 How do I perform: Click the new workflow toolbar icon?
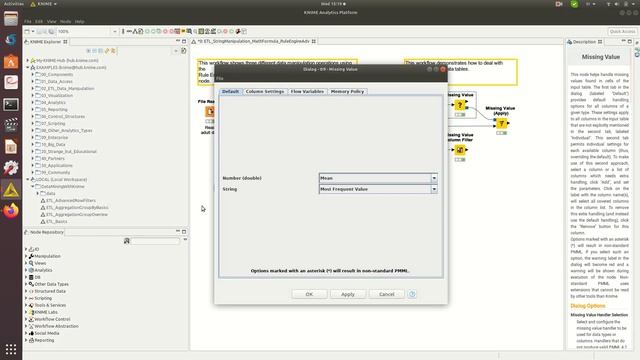27,31
